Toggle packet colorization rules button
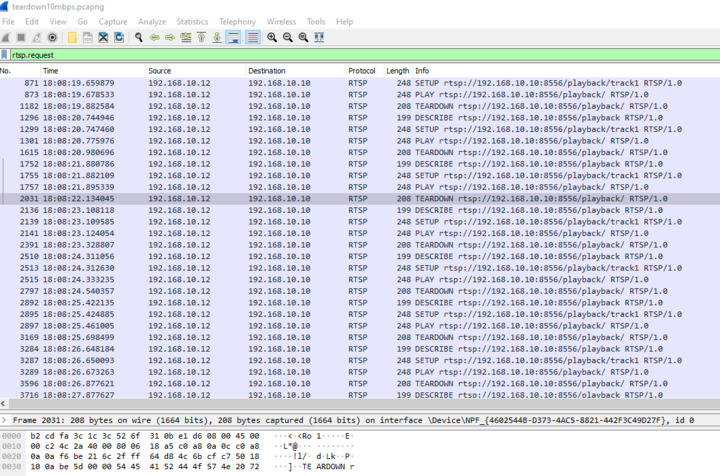This screenshot has height=476, width=720. pyautogui.click(x=252, y=38)
